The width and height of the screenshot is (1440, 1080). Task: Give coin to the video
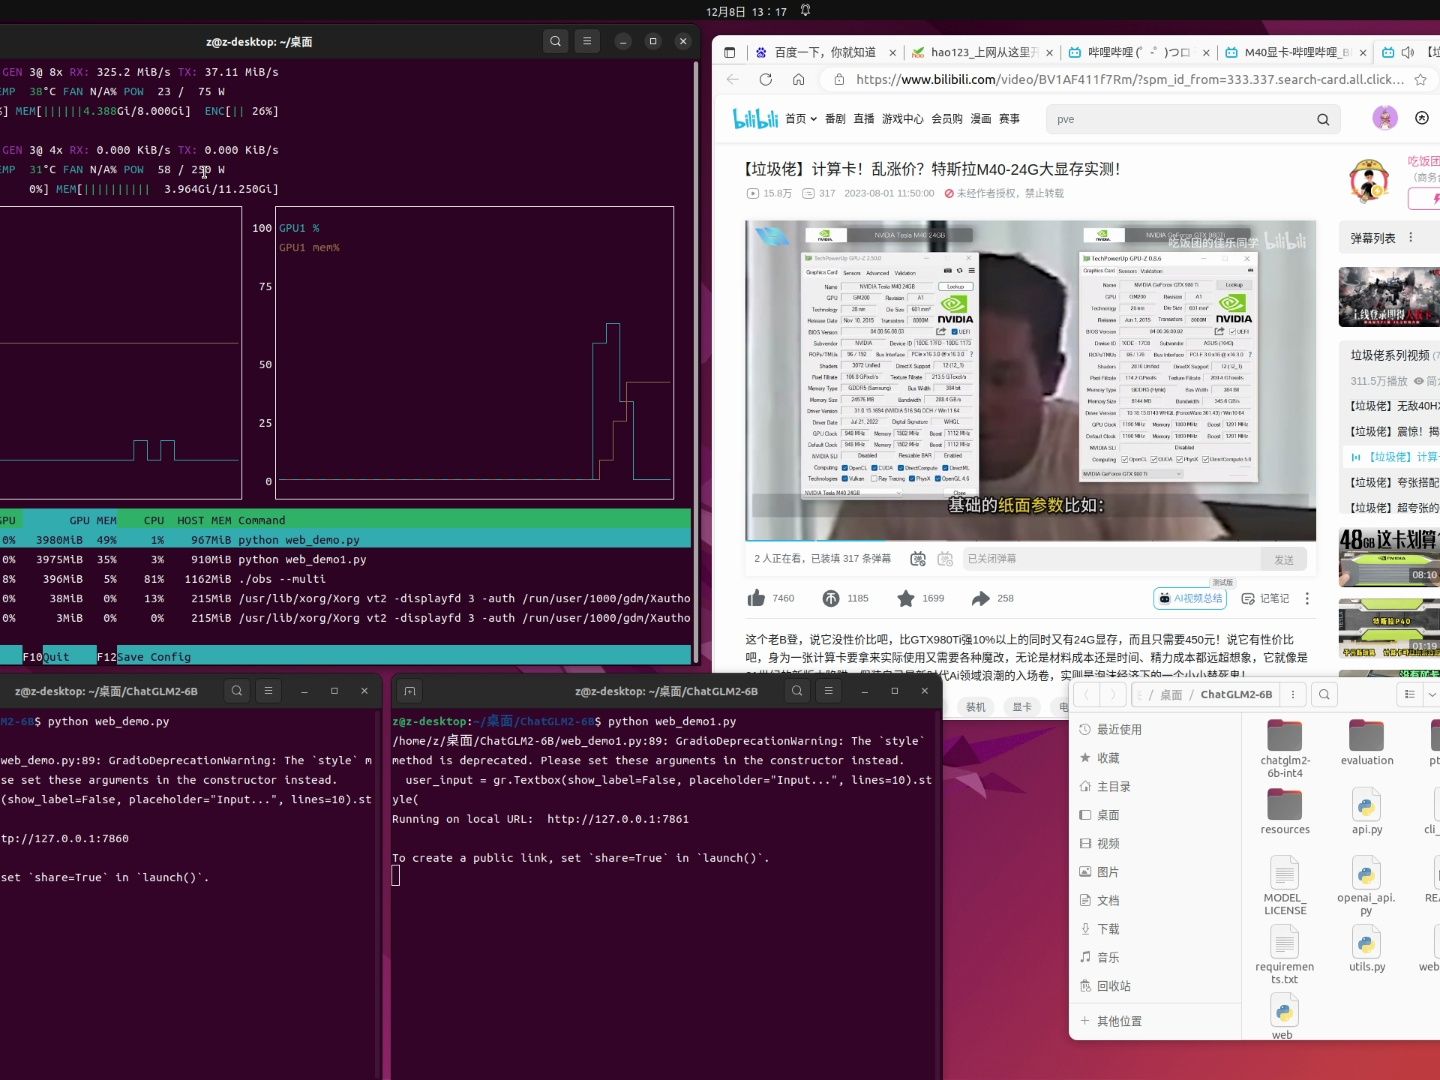(x=831, y=598)
